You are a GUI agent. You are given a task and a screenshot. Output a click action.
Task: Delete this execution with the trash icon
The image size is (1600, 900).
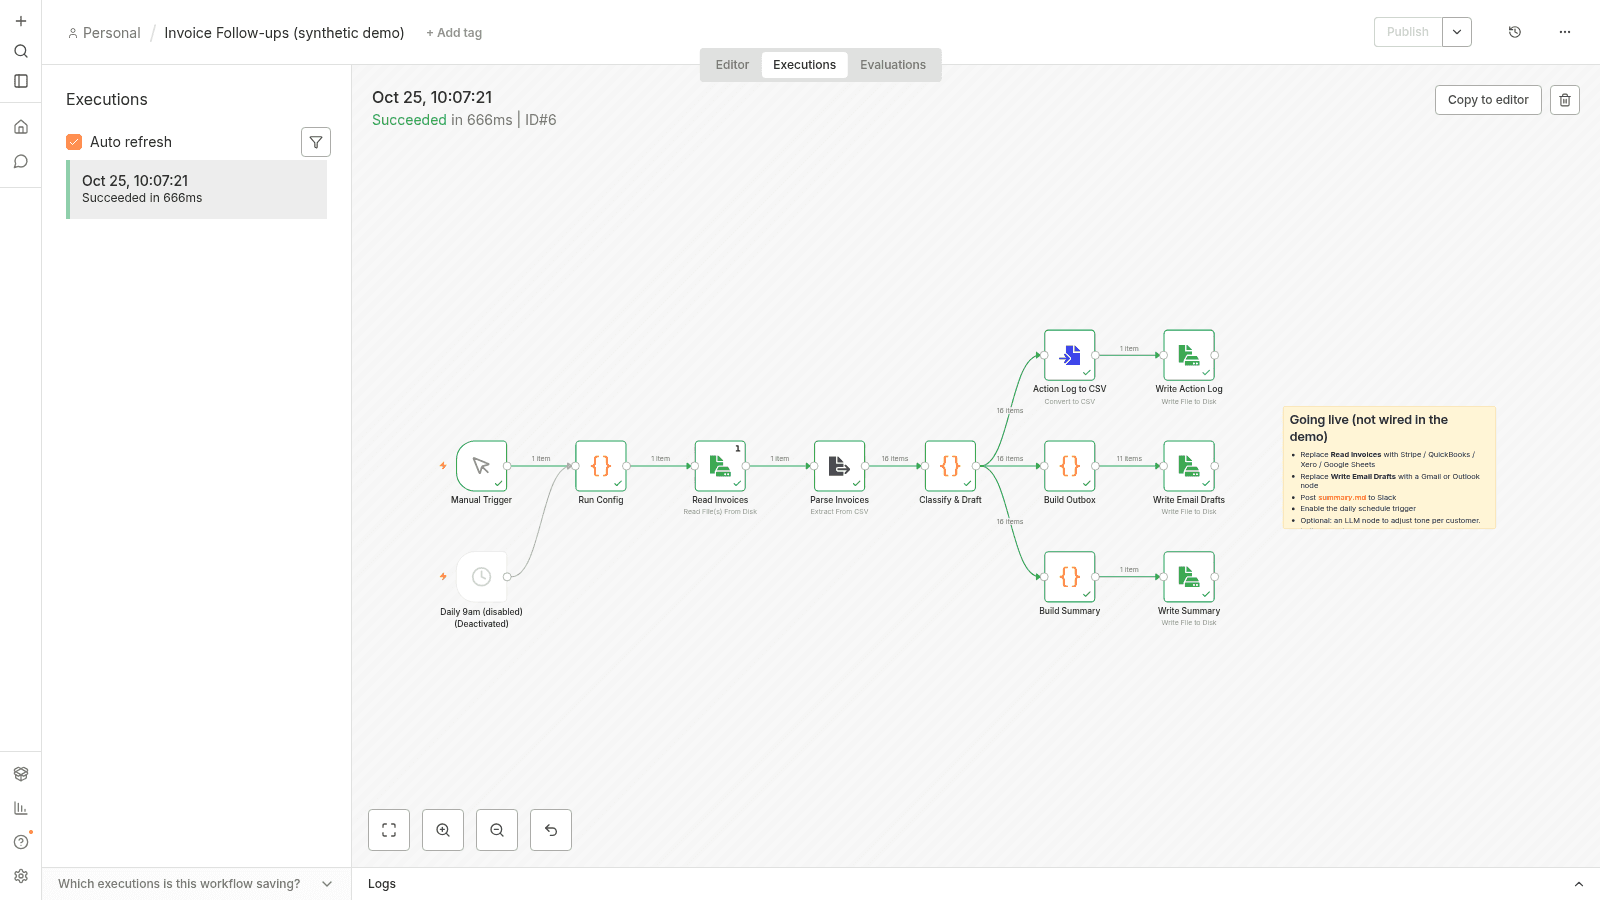click(1565, 100)
